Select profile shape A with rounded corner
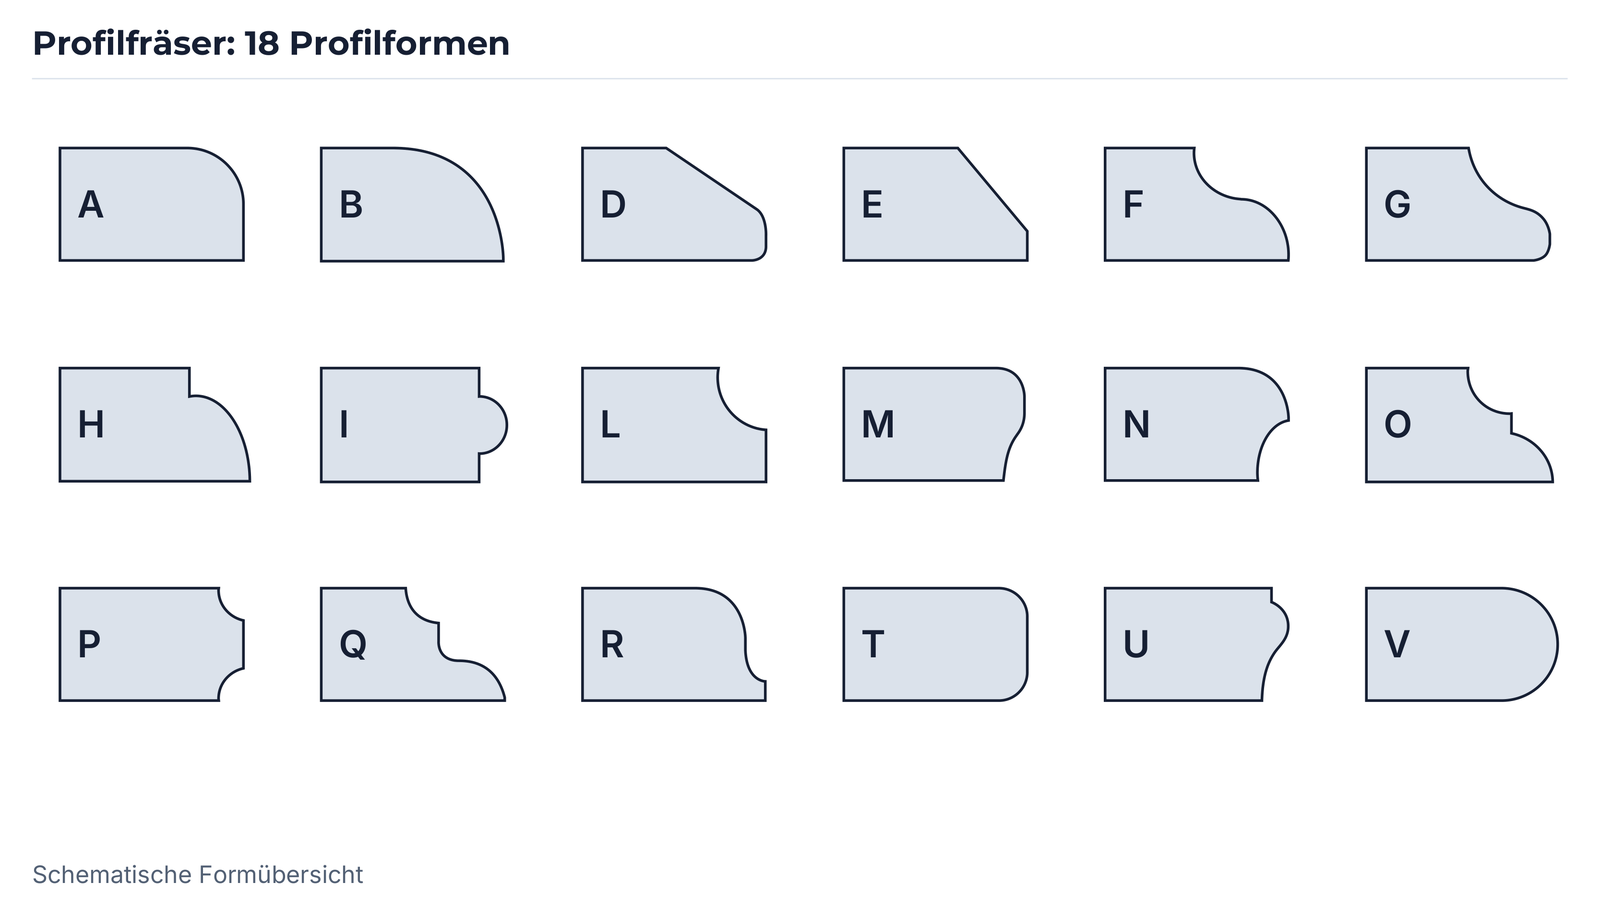Image resolution: width=1600 pixels, height=907 pixels. [151, 204]
